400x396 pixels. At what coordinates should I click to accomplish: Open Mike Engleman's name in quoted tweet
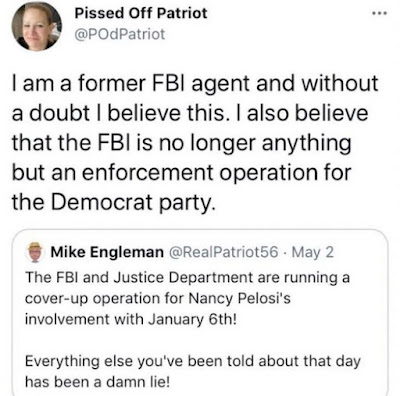(107, 252)
